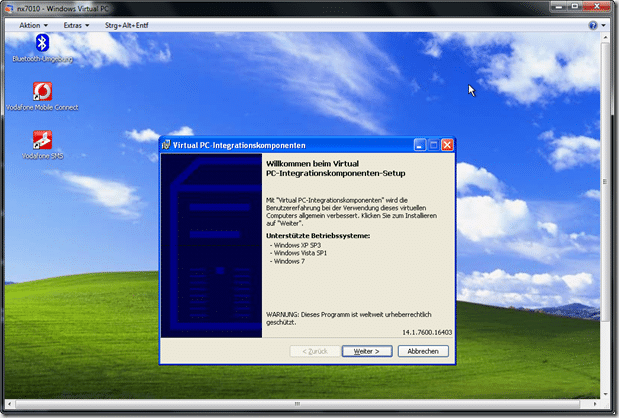
Task: Click the 'Windows 7' list entry
Action: (x=287, y=261)
